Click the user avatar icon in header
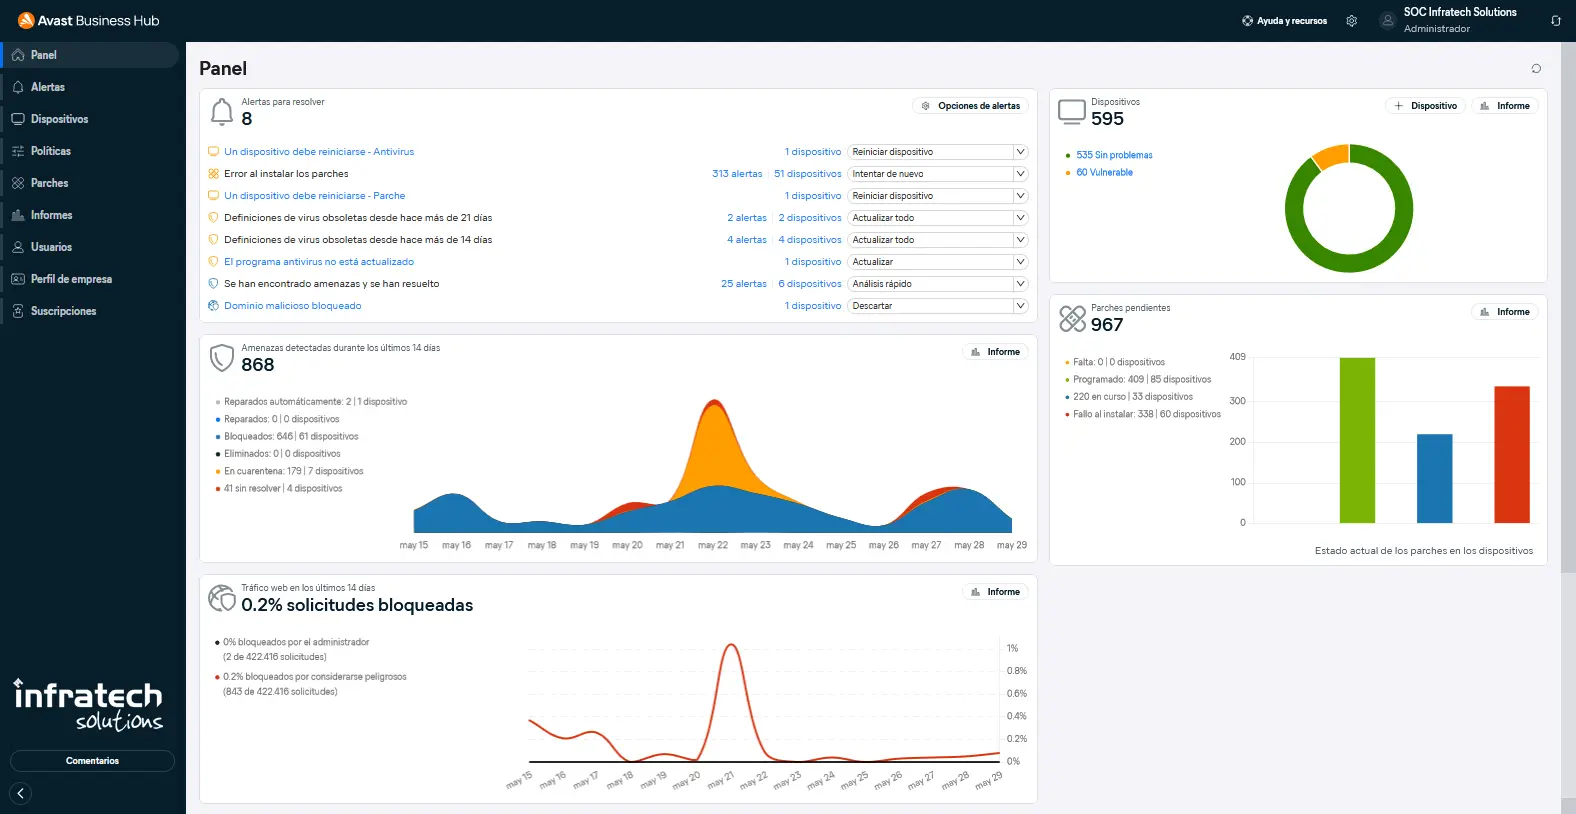 click(x=1387, y=20)
